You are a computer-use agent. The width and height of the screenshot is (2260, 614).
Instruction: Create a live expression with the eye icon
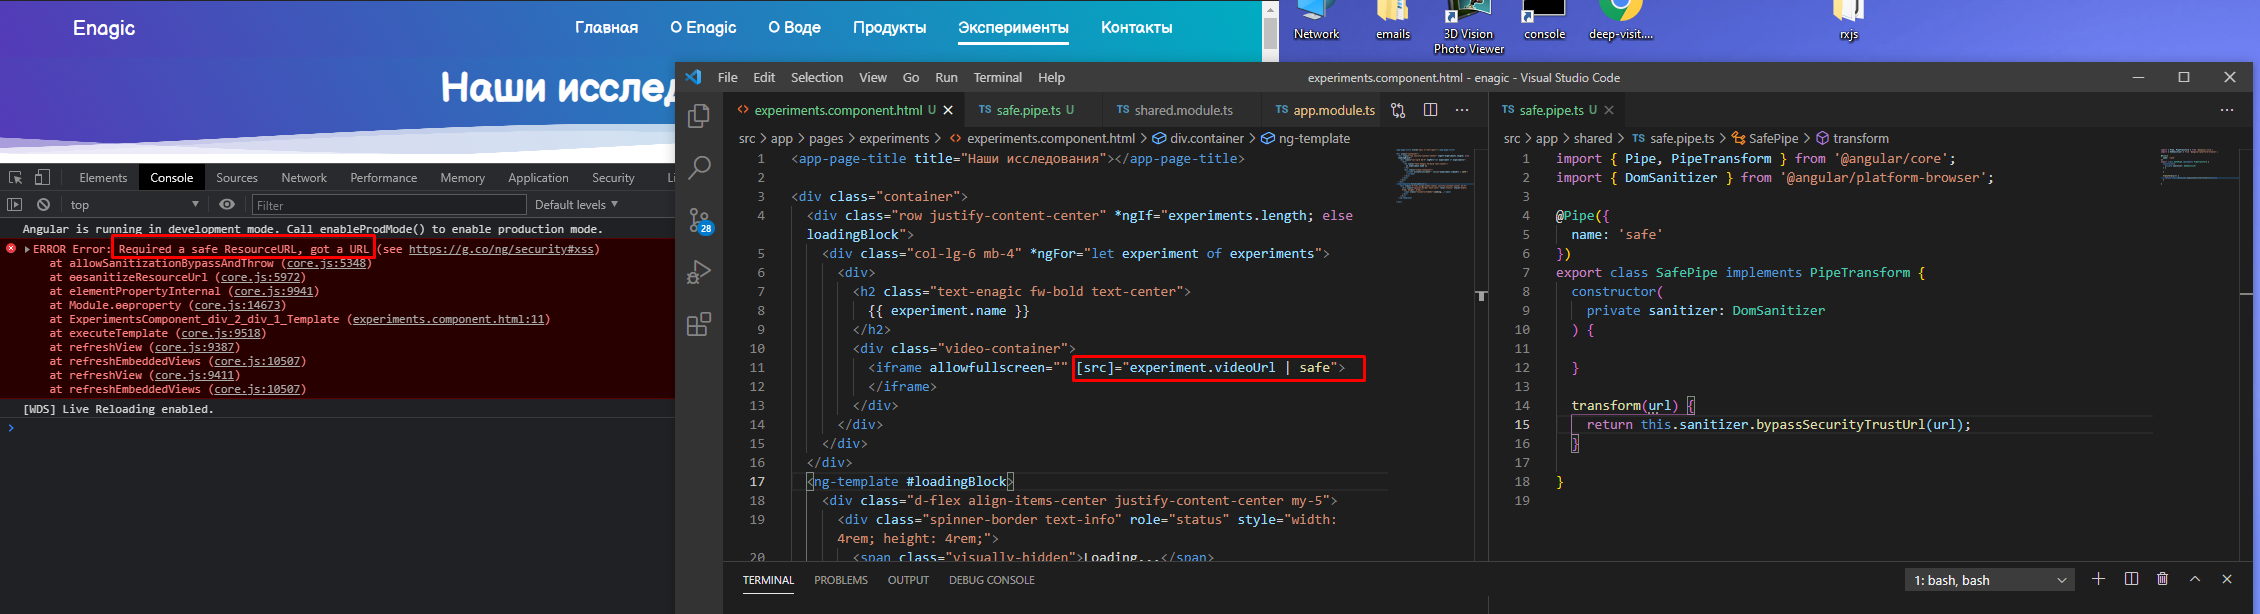pyautogui.click(x=227, y=204)
